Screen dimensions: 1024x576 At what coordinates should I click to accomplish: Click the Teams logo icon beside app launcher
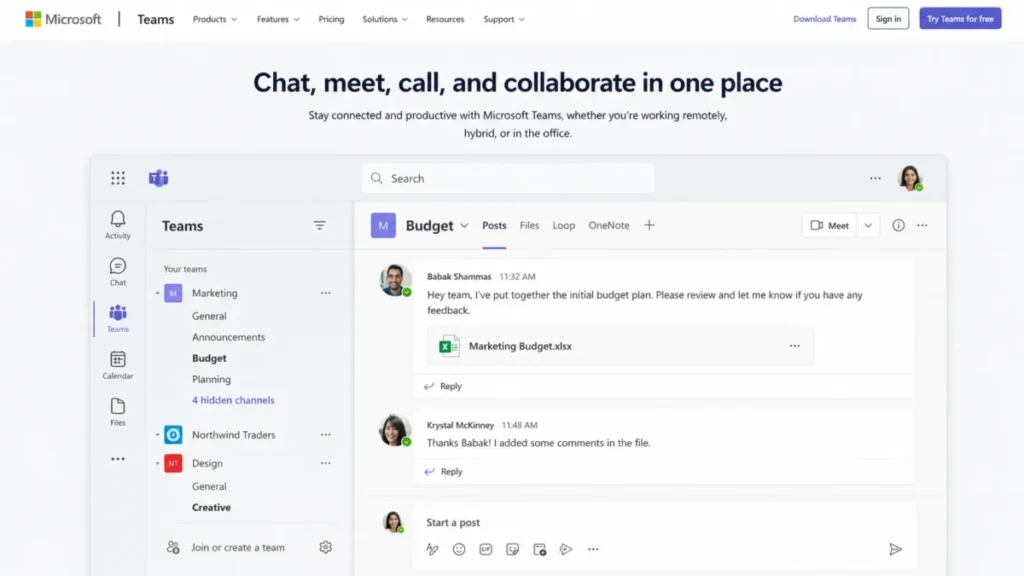[159, 178]
